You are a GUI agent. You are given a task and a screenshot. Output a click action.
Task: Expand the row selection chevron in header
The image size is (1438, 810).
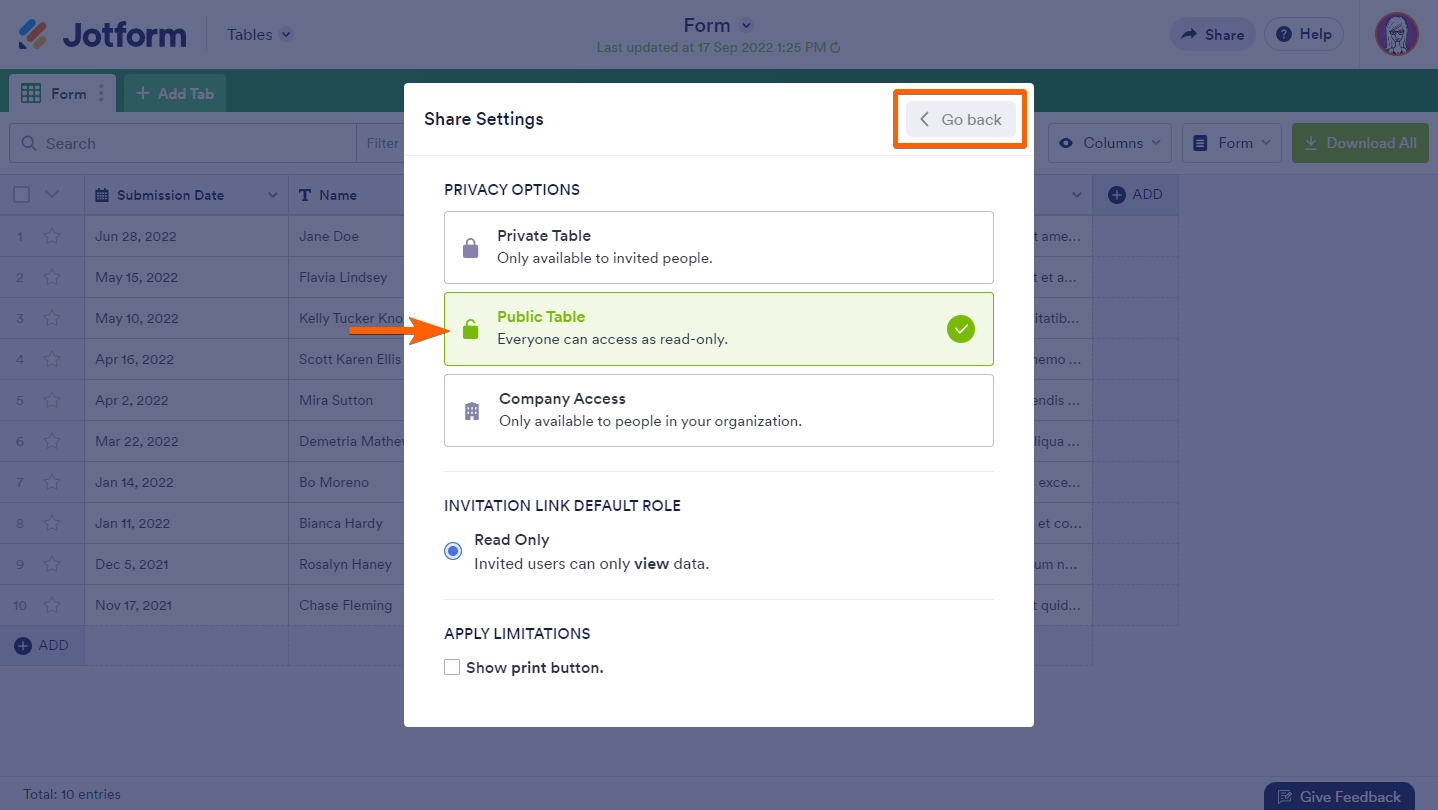[x=52, y=195]
